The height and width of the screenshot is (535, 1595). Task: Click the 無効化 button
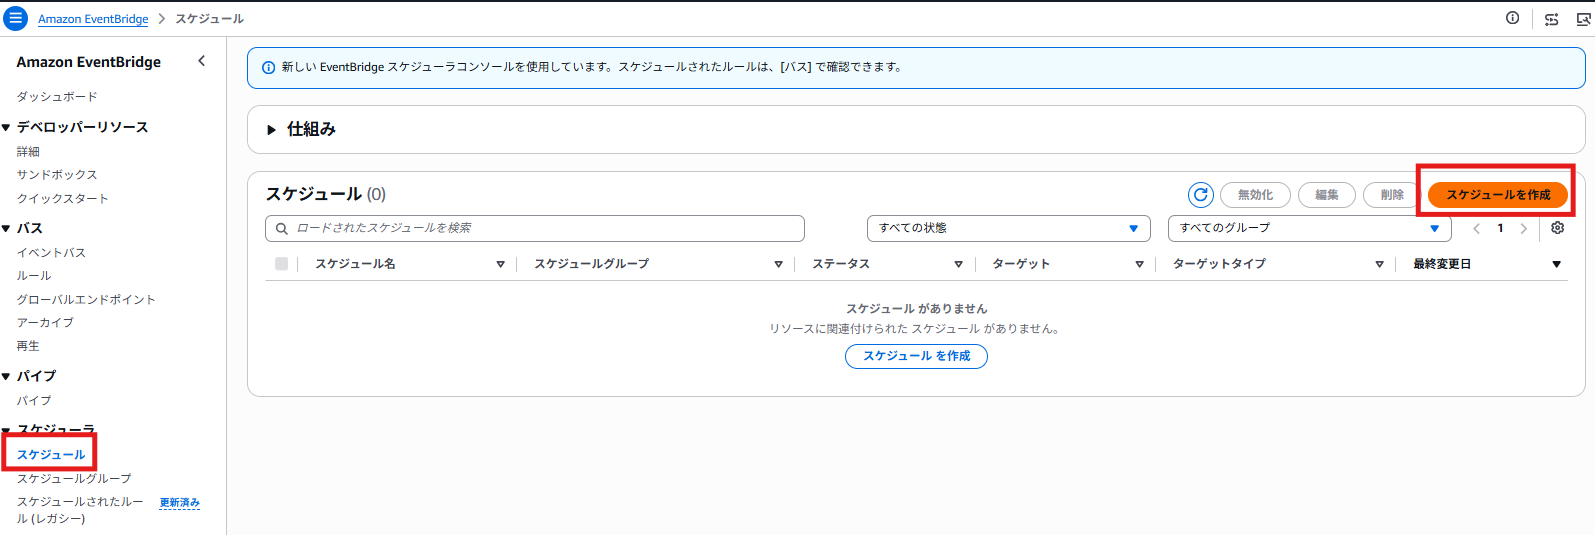click(1255, 195)
